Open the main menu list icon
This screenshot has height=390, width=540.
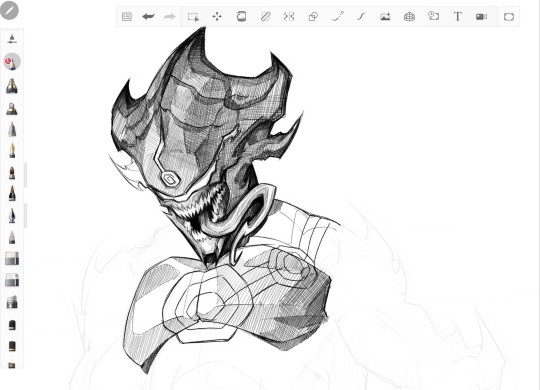[127, 17]
